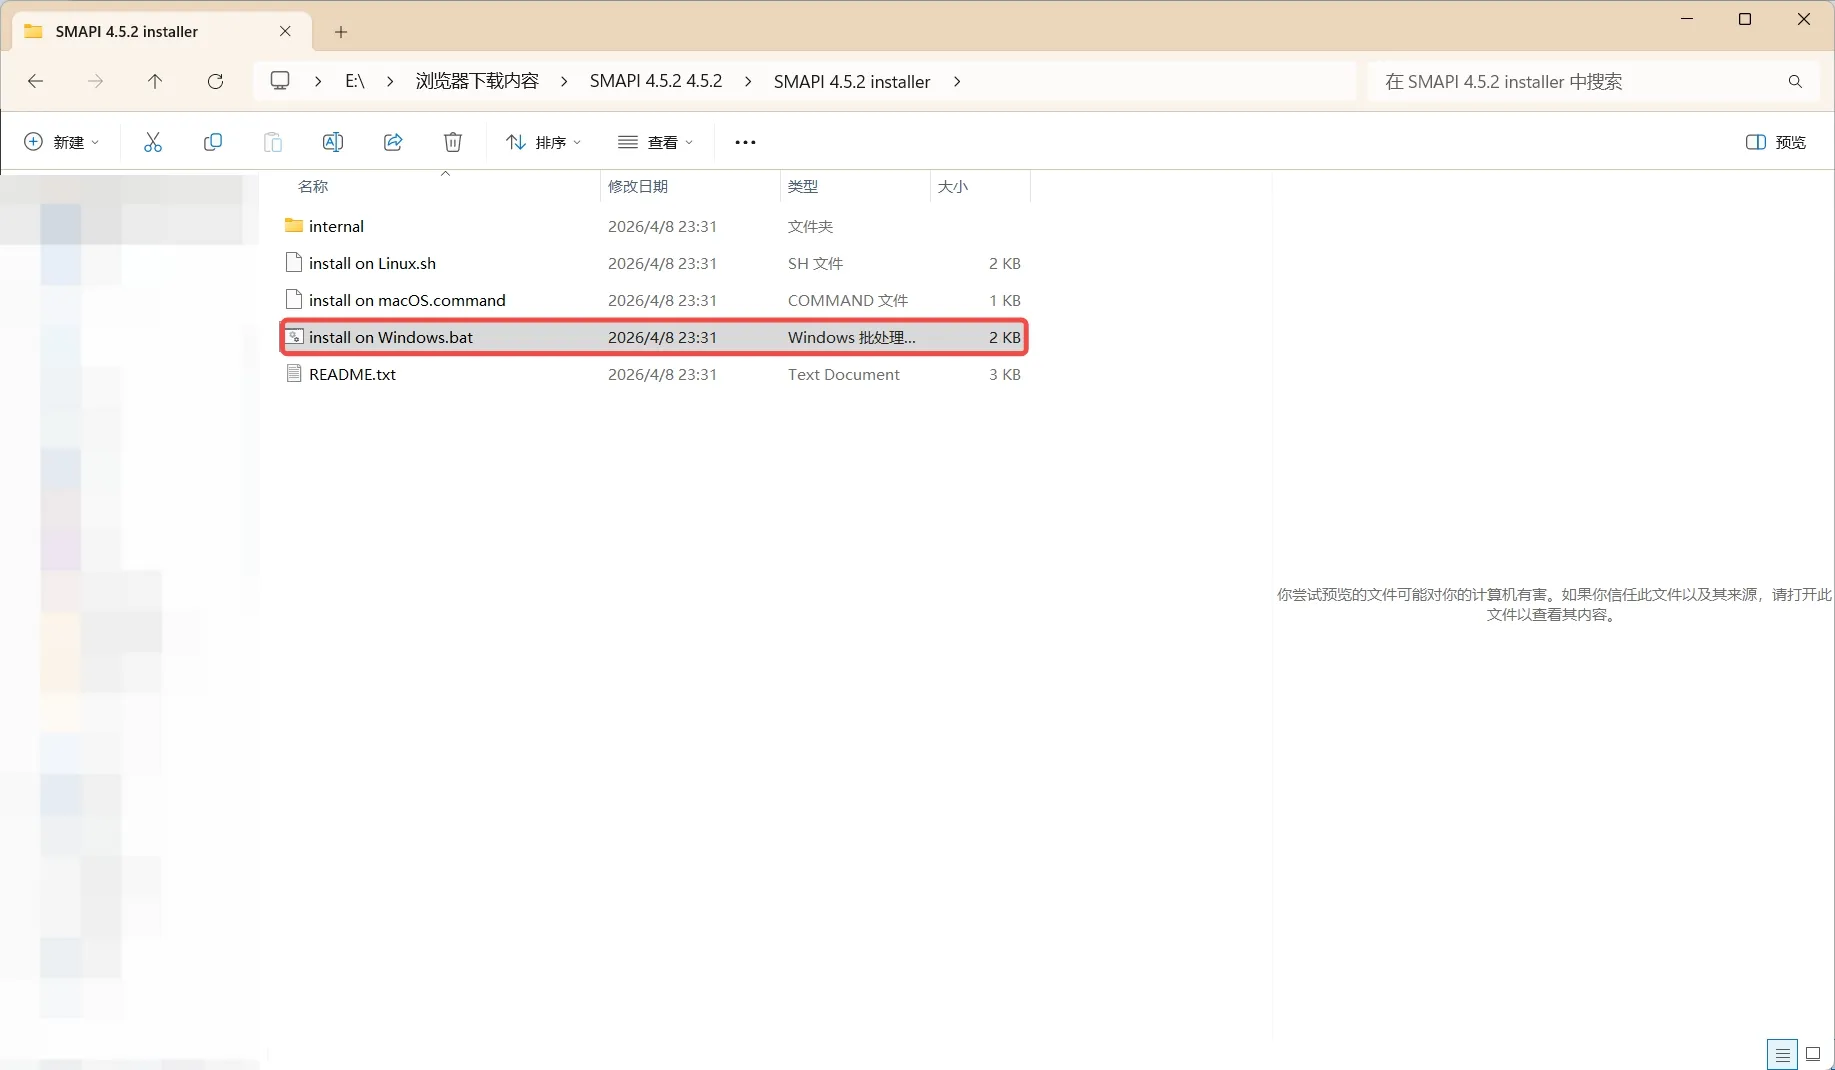1835x1070 pixels.
Task: Go back to the previous folder
Action: pyautogui.click(x=36, y=81)
